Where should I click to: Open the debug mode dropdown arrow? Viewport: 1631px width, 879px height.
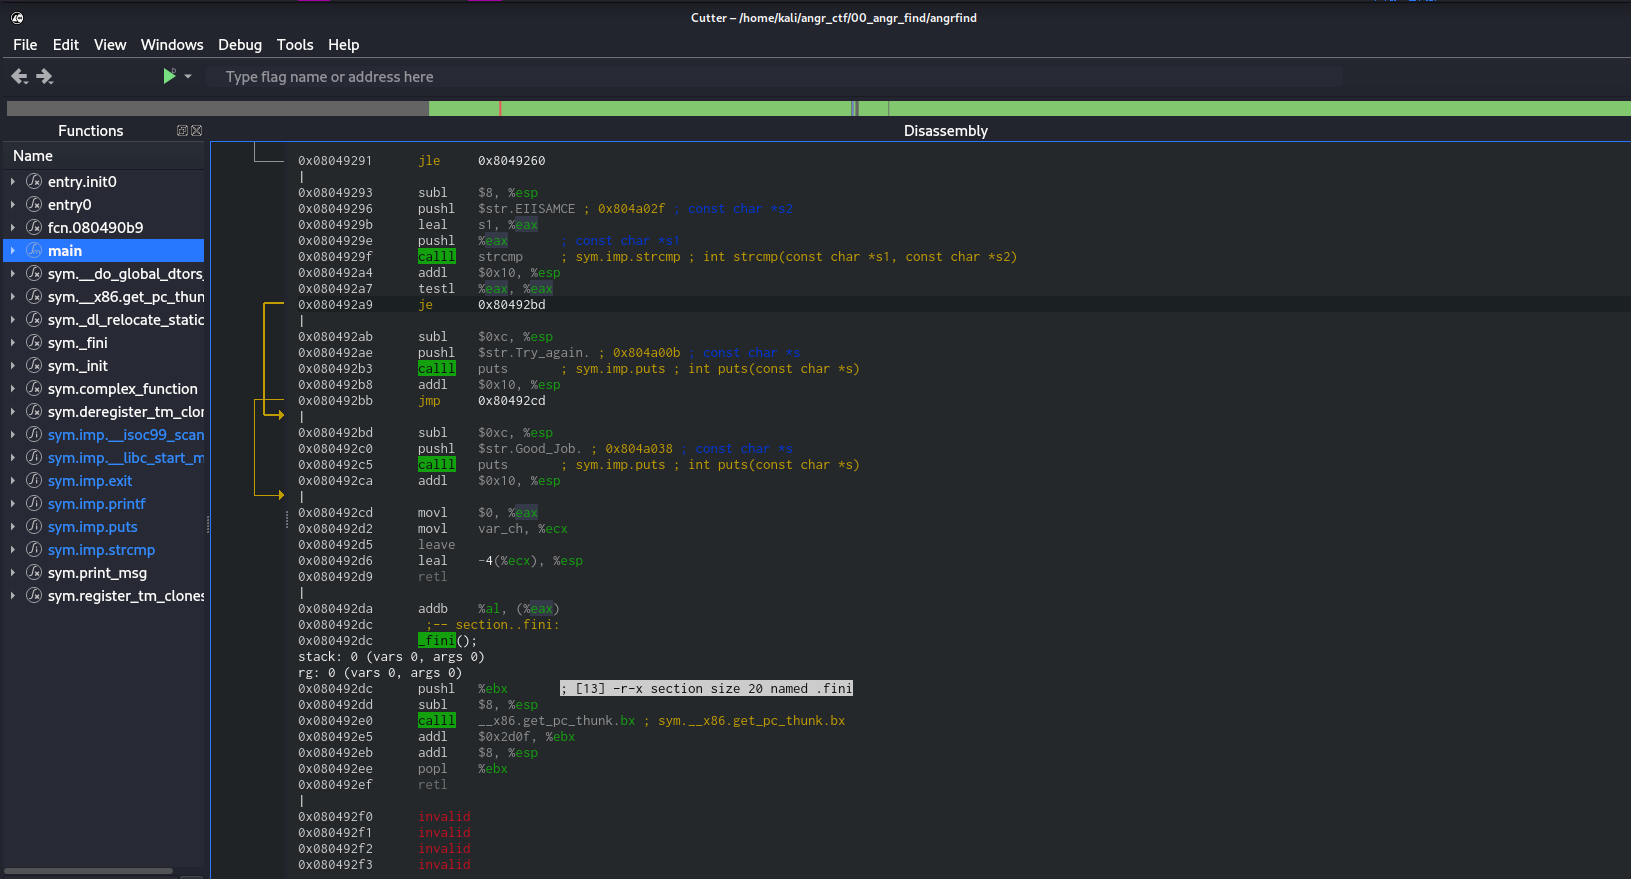pos(188,77)
